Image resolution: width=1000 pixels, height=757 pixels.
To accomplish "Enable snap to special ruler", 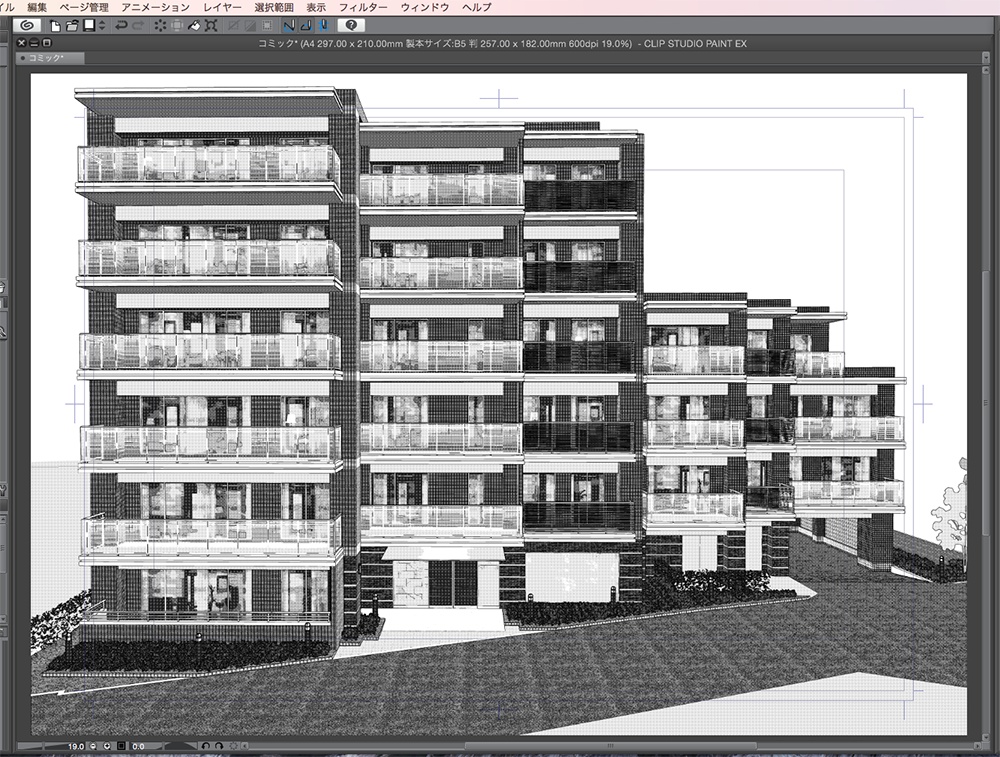I will coord(305,26).
